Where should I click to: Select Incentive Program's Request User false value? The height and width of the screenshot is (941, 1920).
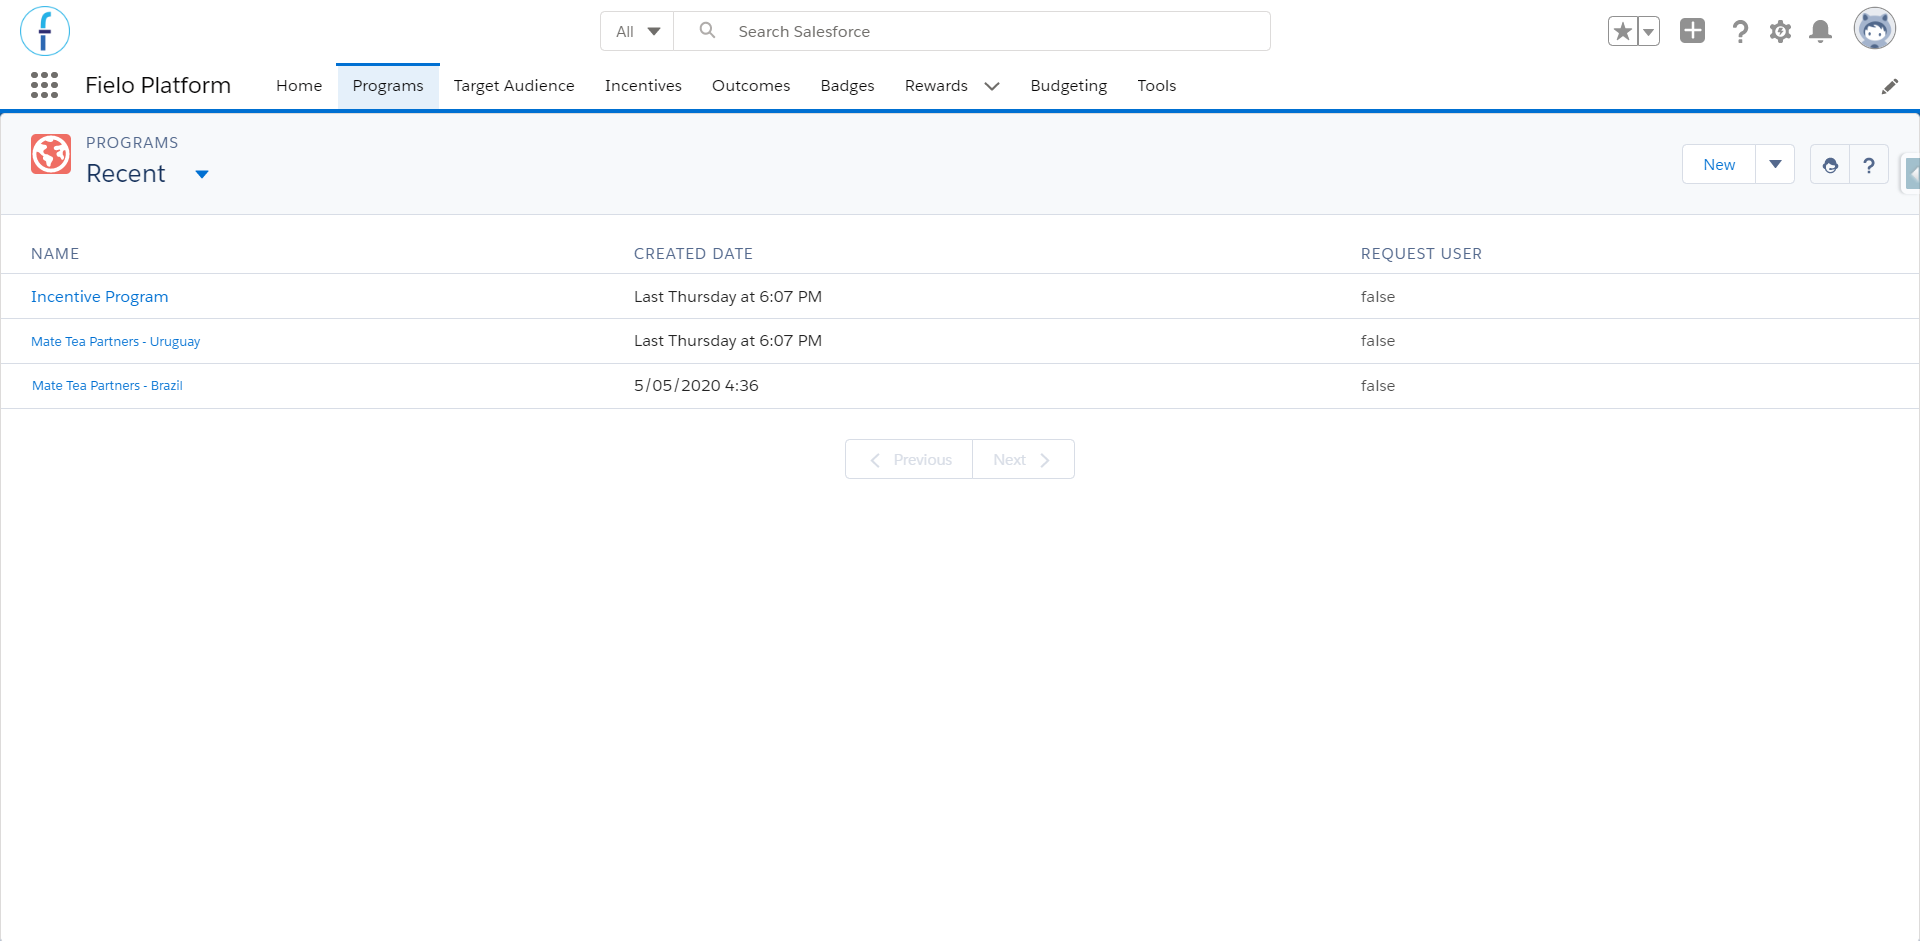click(x=1378, y=297)
